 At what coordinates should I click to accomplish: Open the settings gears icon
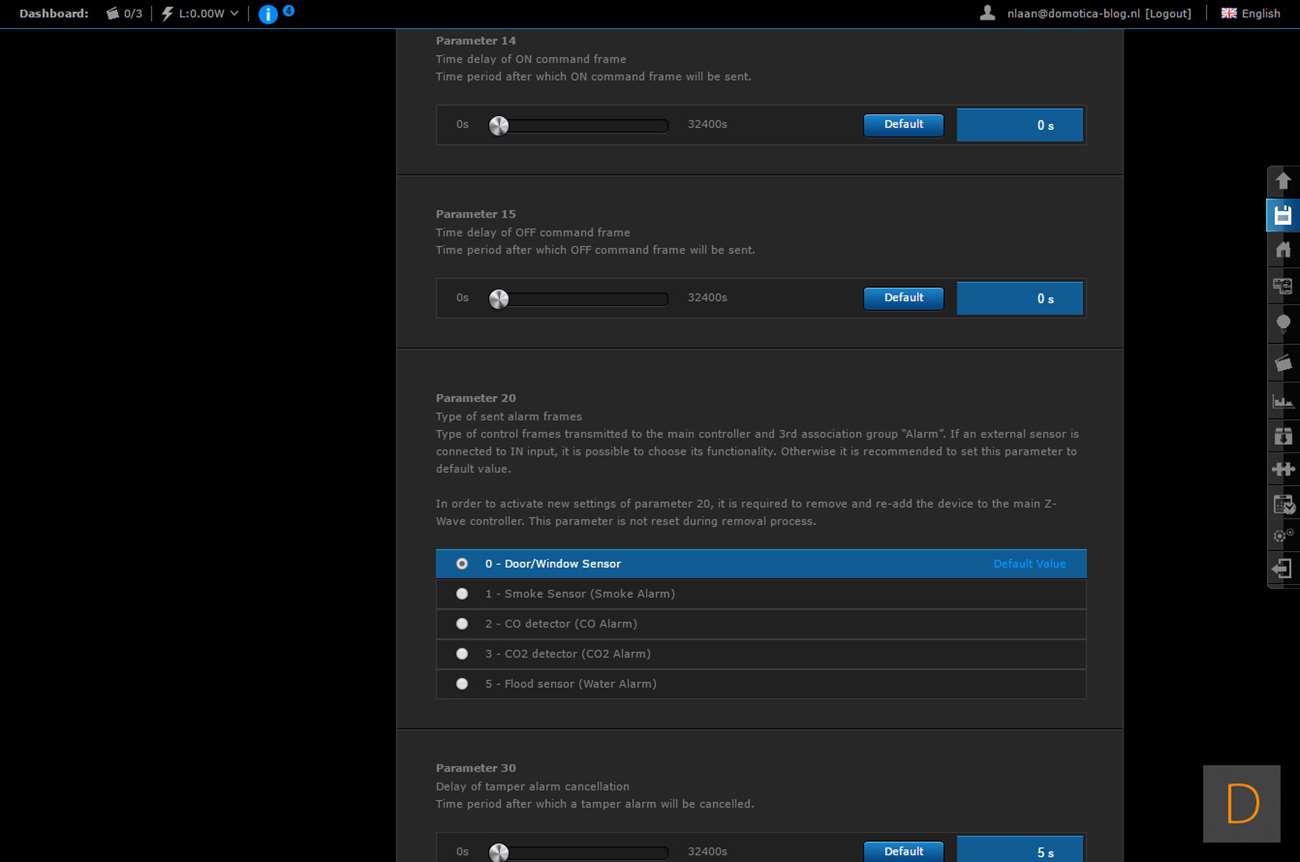1283,536
